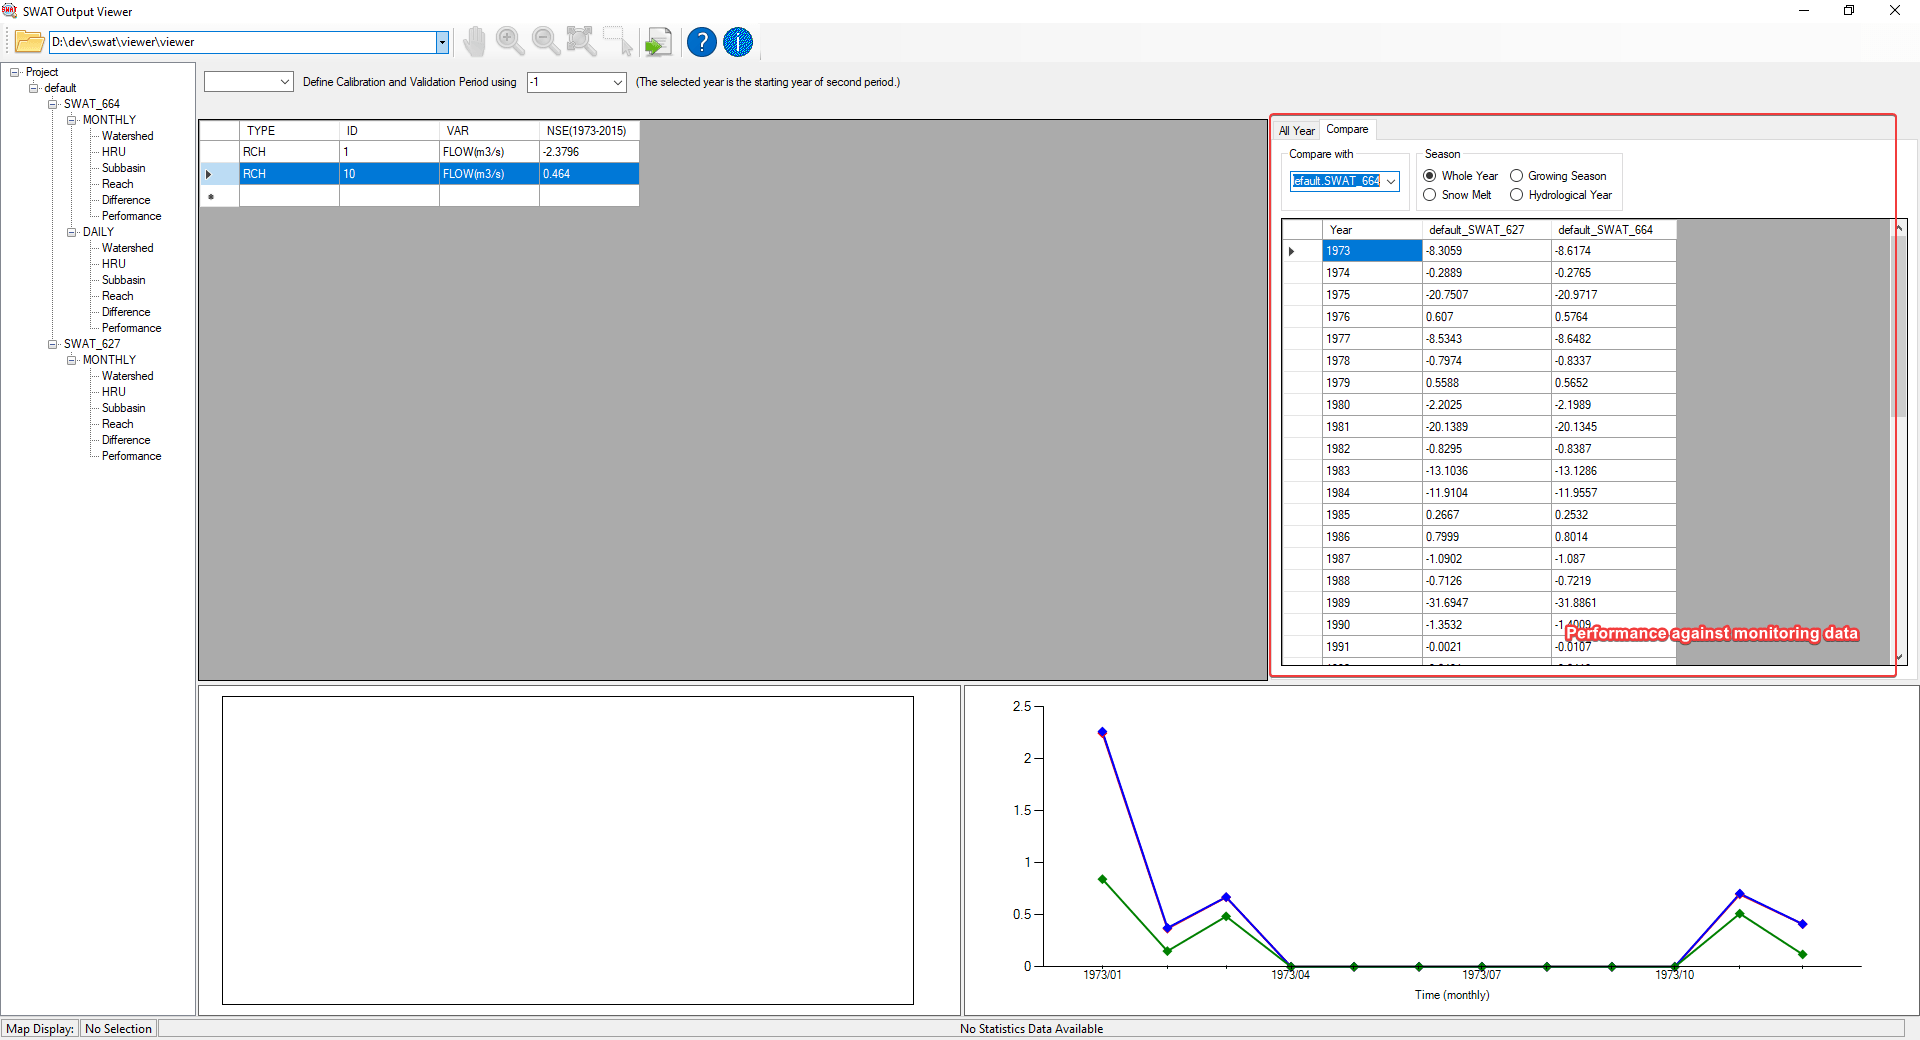Select Performance under the DAILY node
This screenshot has height=1040, width=1920.
point(132,328)
